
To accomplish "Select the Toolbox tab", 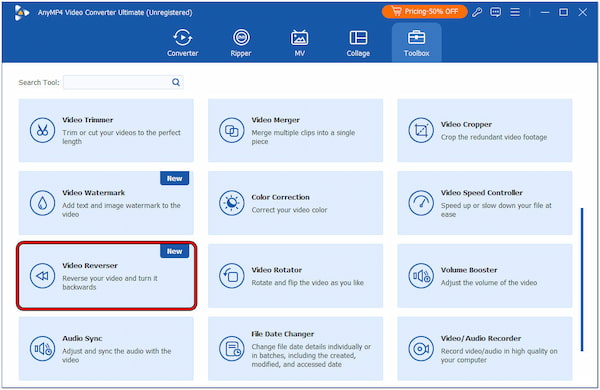I will (x=417, y=43).
